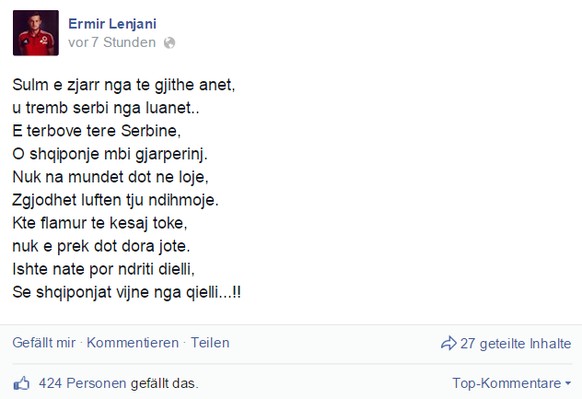Screen dimensions: 582x399
Task: Click the 'gefällt das.' text
Action: pos(164,383)
